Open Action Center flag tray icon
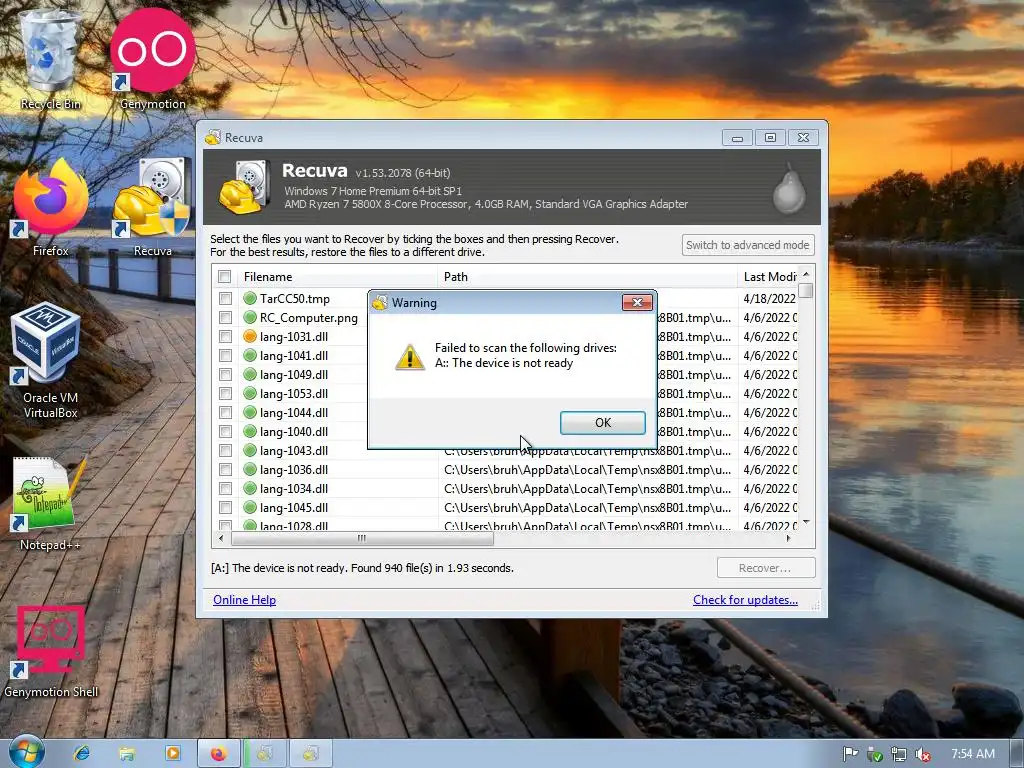The width and height of the screenshot is (1024, 768). pos(850,754)
